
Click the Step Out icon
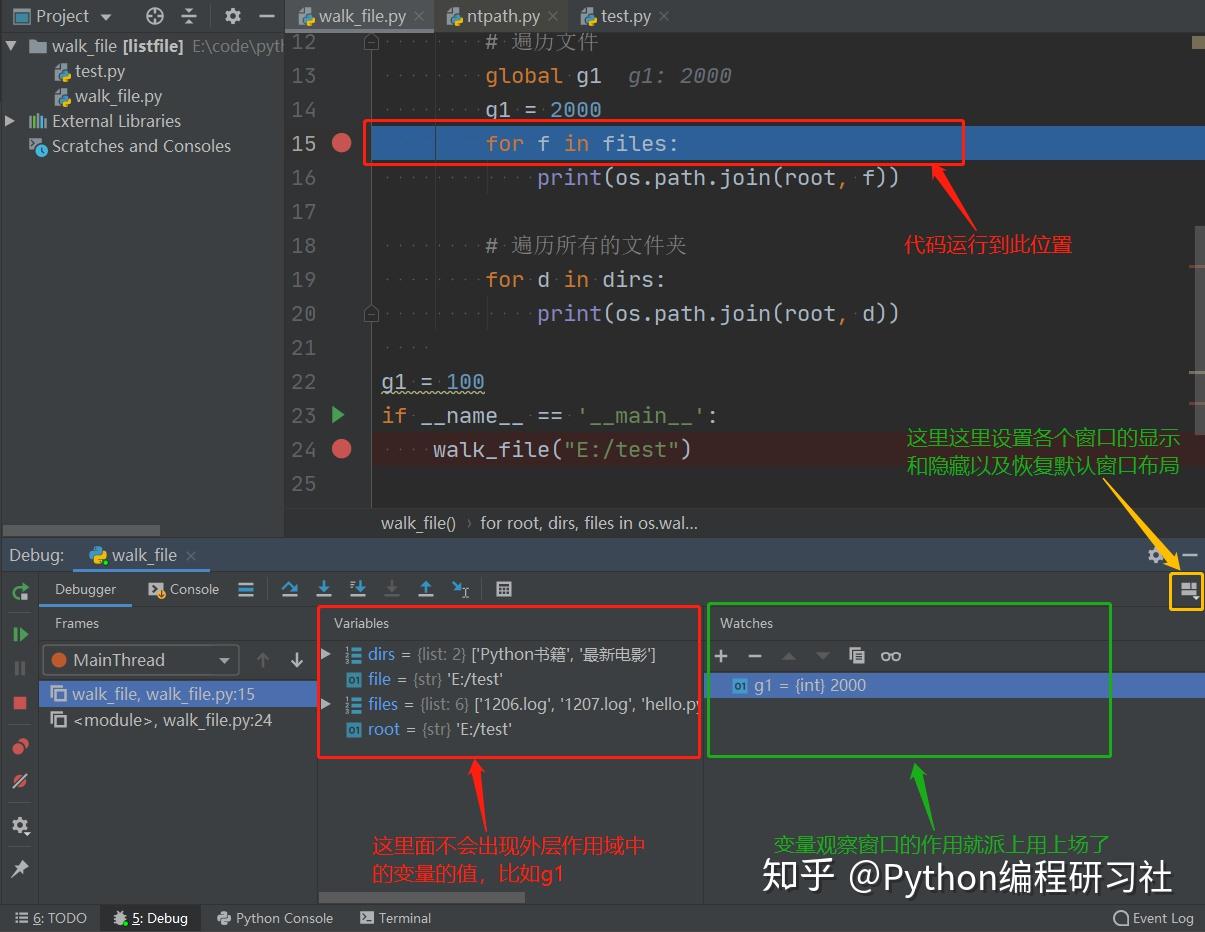424,589
